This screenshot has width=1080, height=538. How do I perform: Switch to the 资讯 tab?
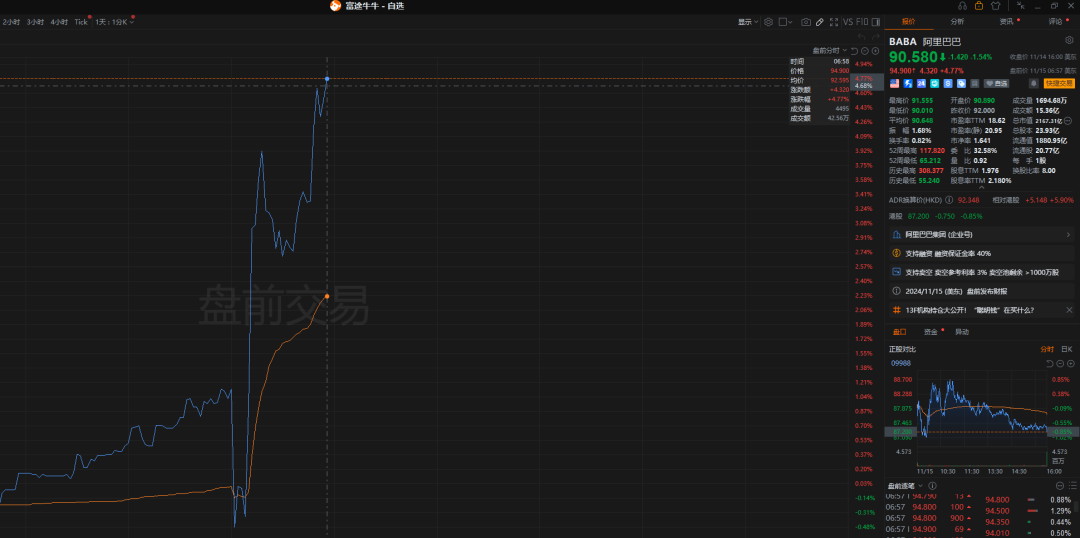[1006, 21]
